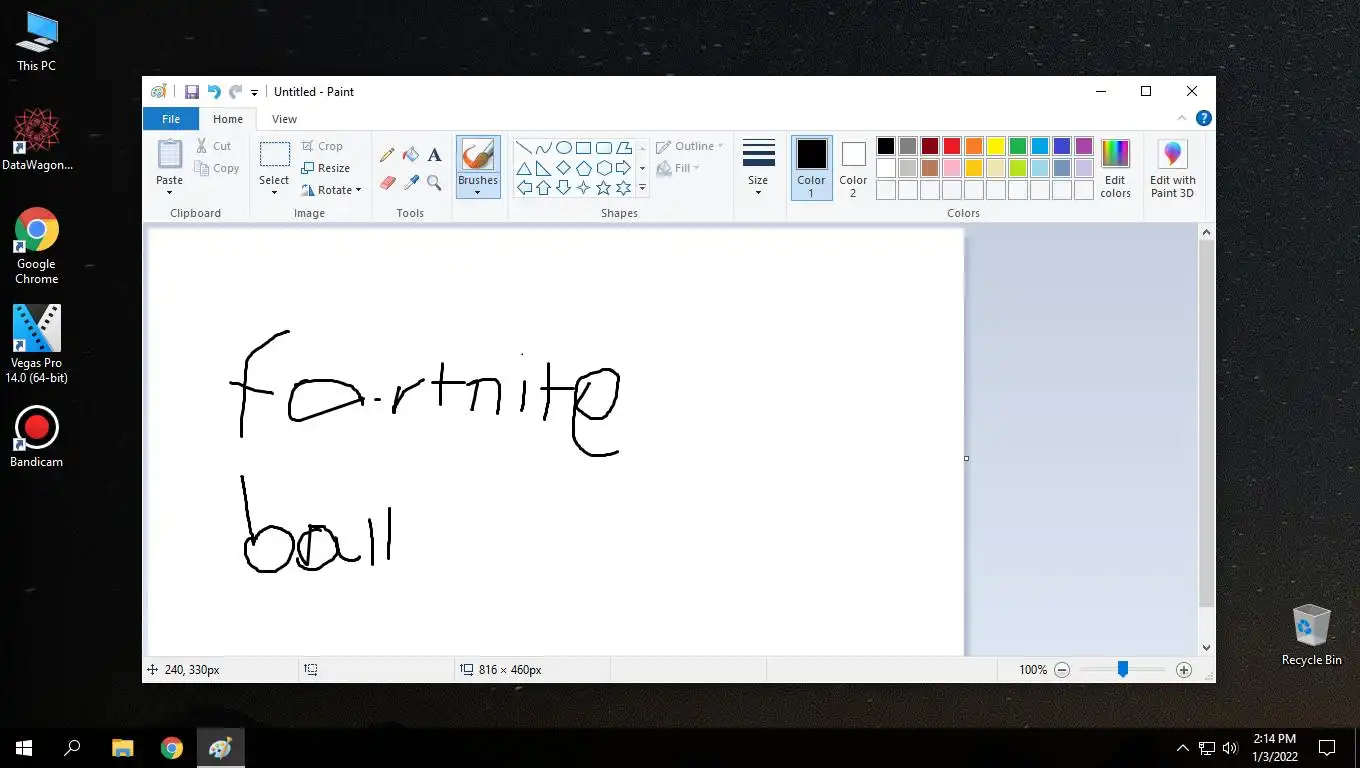Viewport: 1360px width, 768px height.
Task: Activate Color 1 foreground selector
Action: click(x=811, y=168)
